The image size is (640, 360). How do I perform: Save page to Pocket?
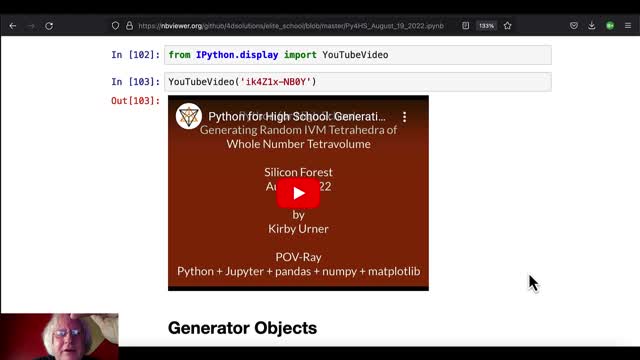(x=574, y=26)
